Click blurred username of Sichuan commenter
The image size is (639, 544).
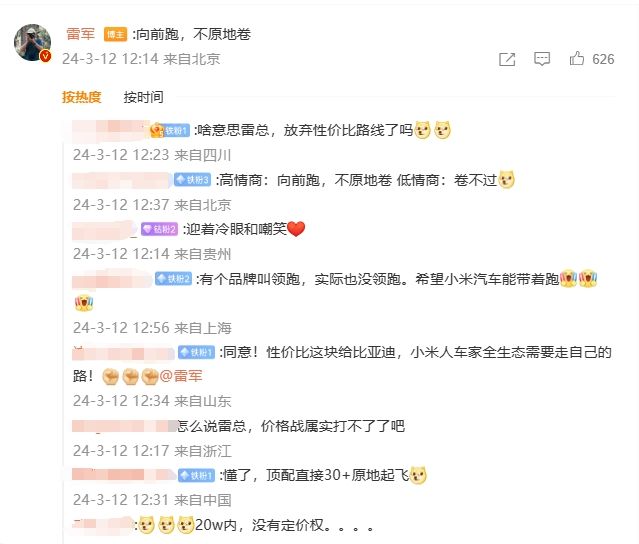111,130
